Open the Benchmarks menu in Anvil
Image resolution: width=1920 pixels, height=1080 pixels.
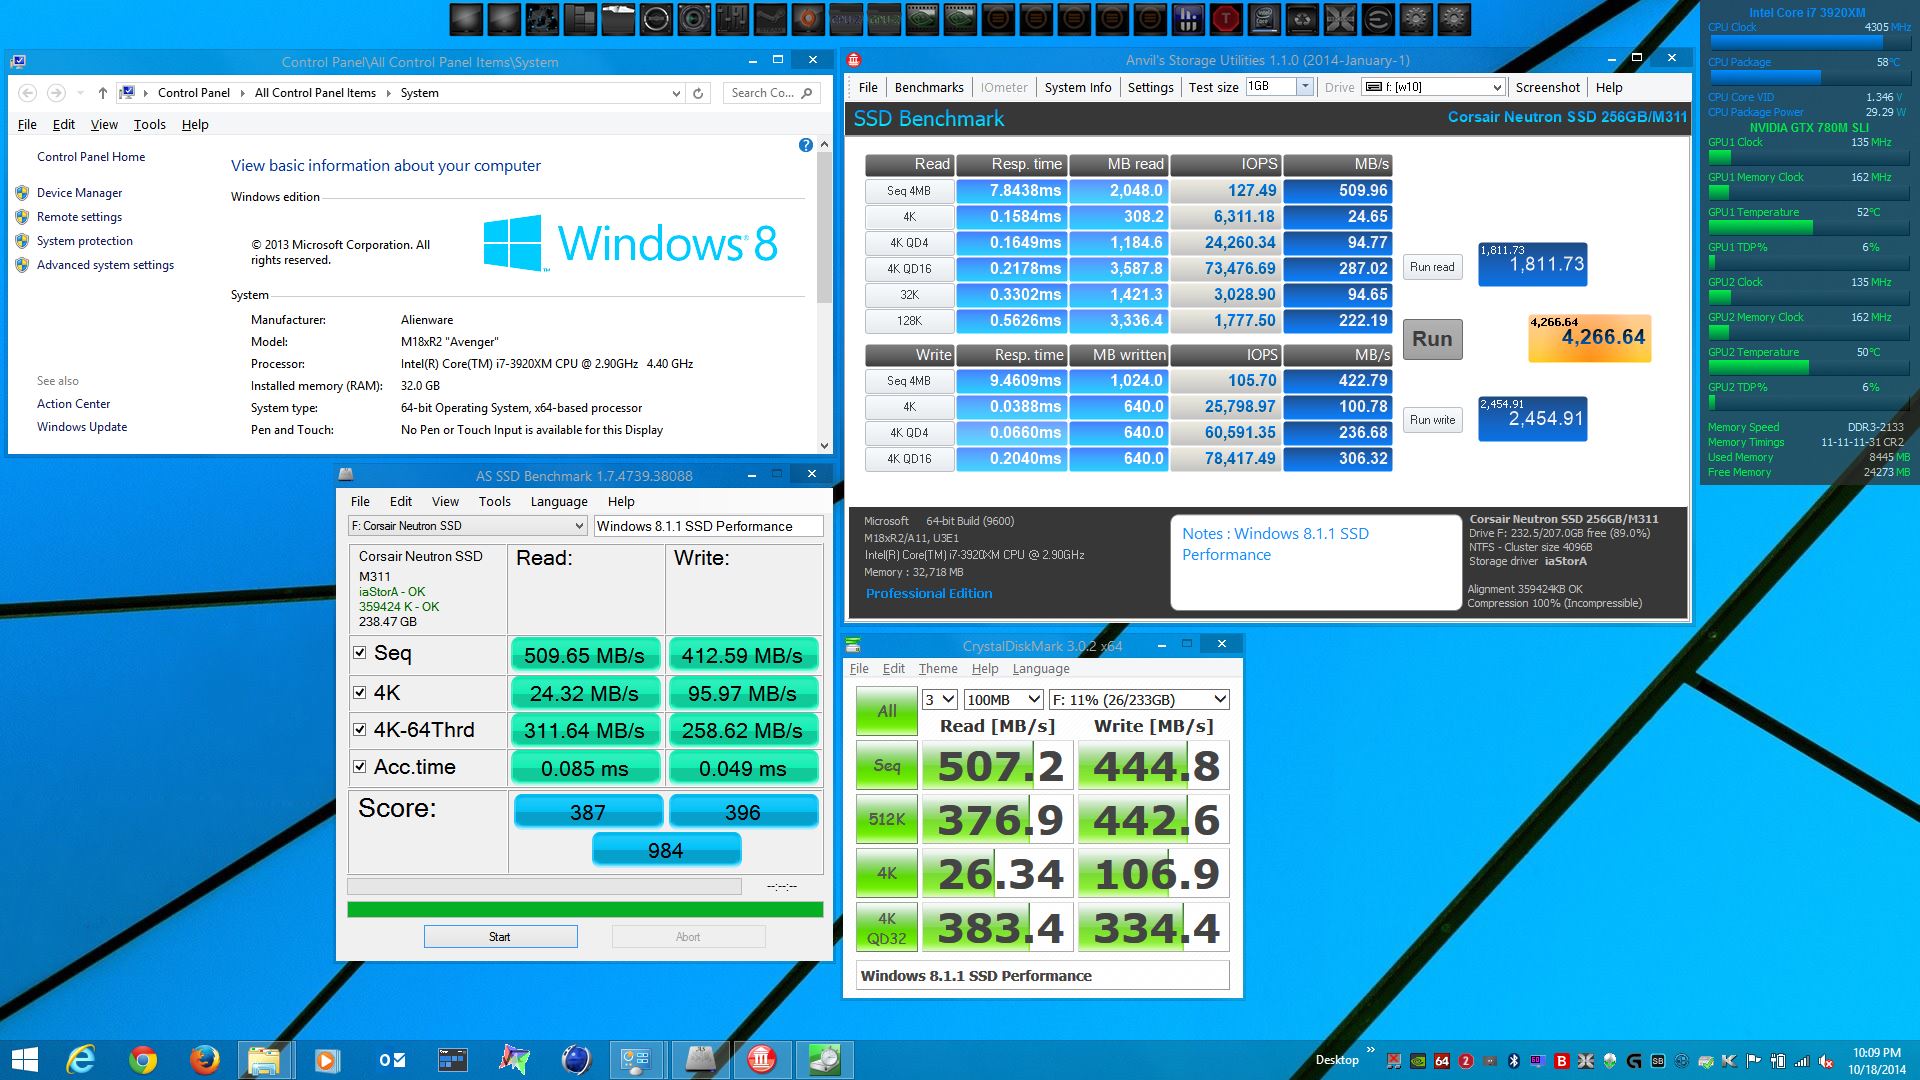pos(929,87)
